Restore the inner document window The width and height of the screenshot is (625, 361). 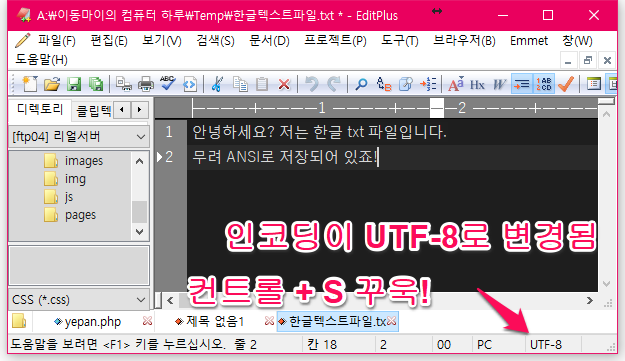point(588,61)
